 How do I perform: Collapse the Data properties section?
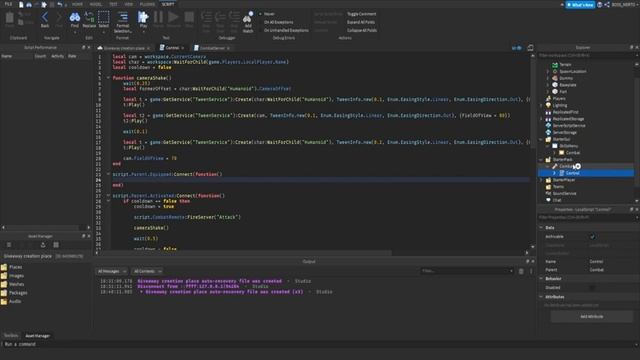(x=541, y=227)
